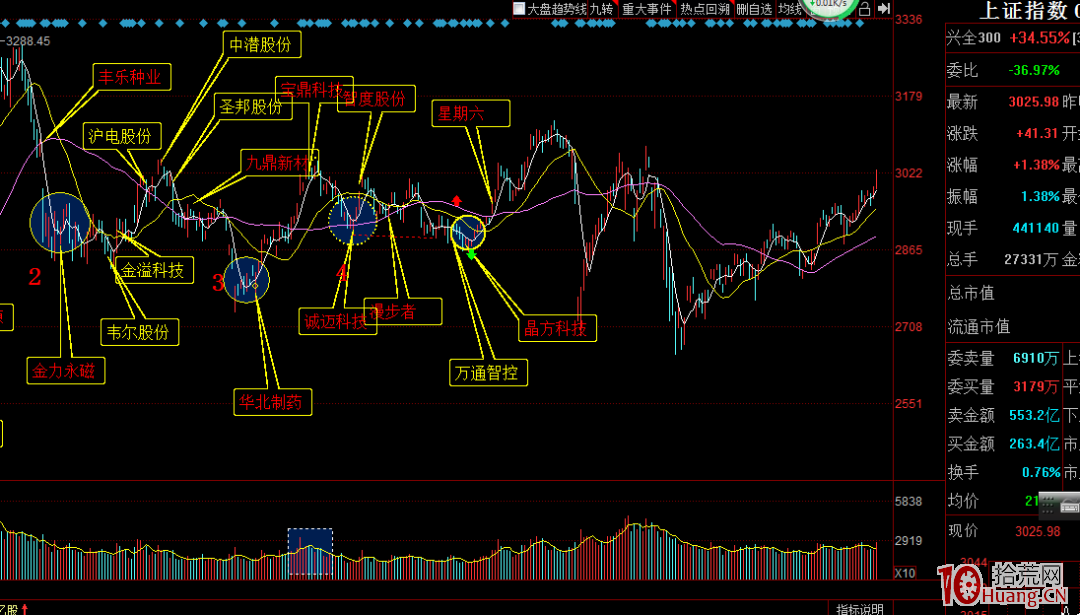
Task: Click the 现手 value 441140
Action: tap(1035, 228)
